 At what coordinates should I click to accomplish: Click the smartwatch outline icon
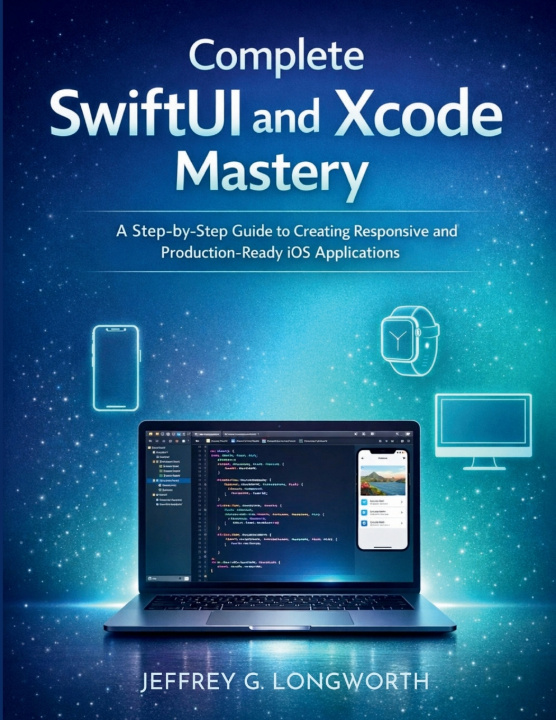click(x=409, y=340)
